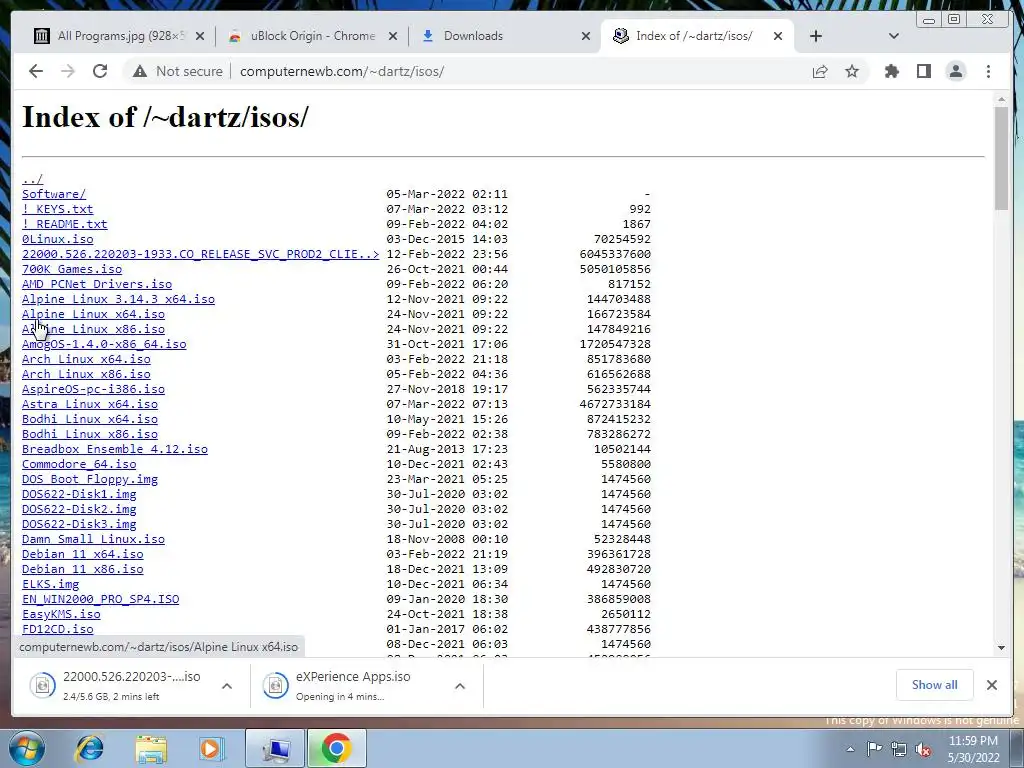Viewport: 1024px width, 768px height.
Task: Open the profile avatar menu
Action: 955,71
